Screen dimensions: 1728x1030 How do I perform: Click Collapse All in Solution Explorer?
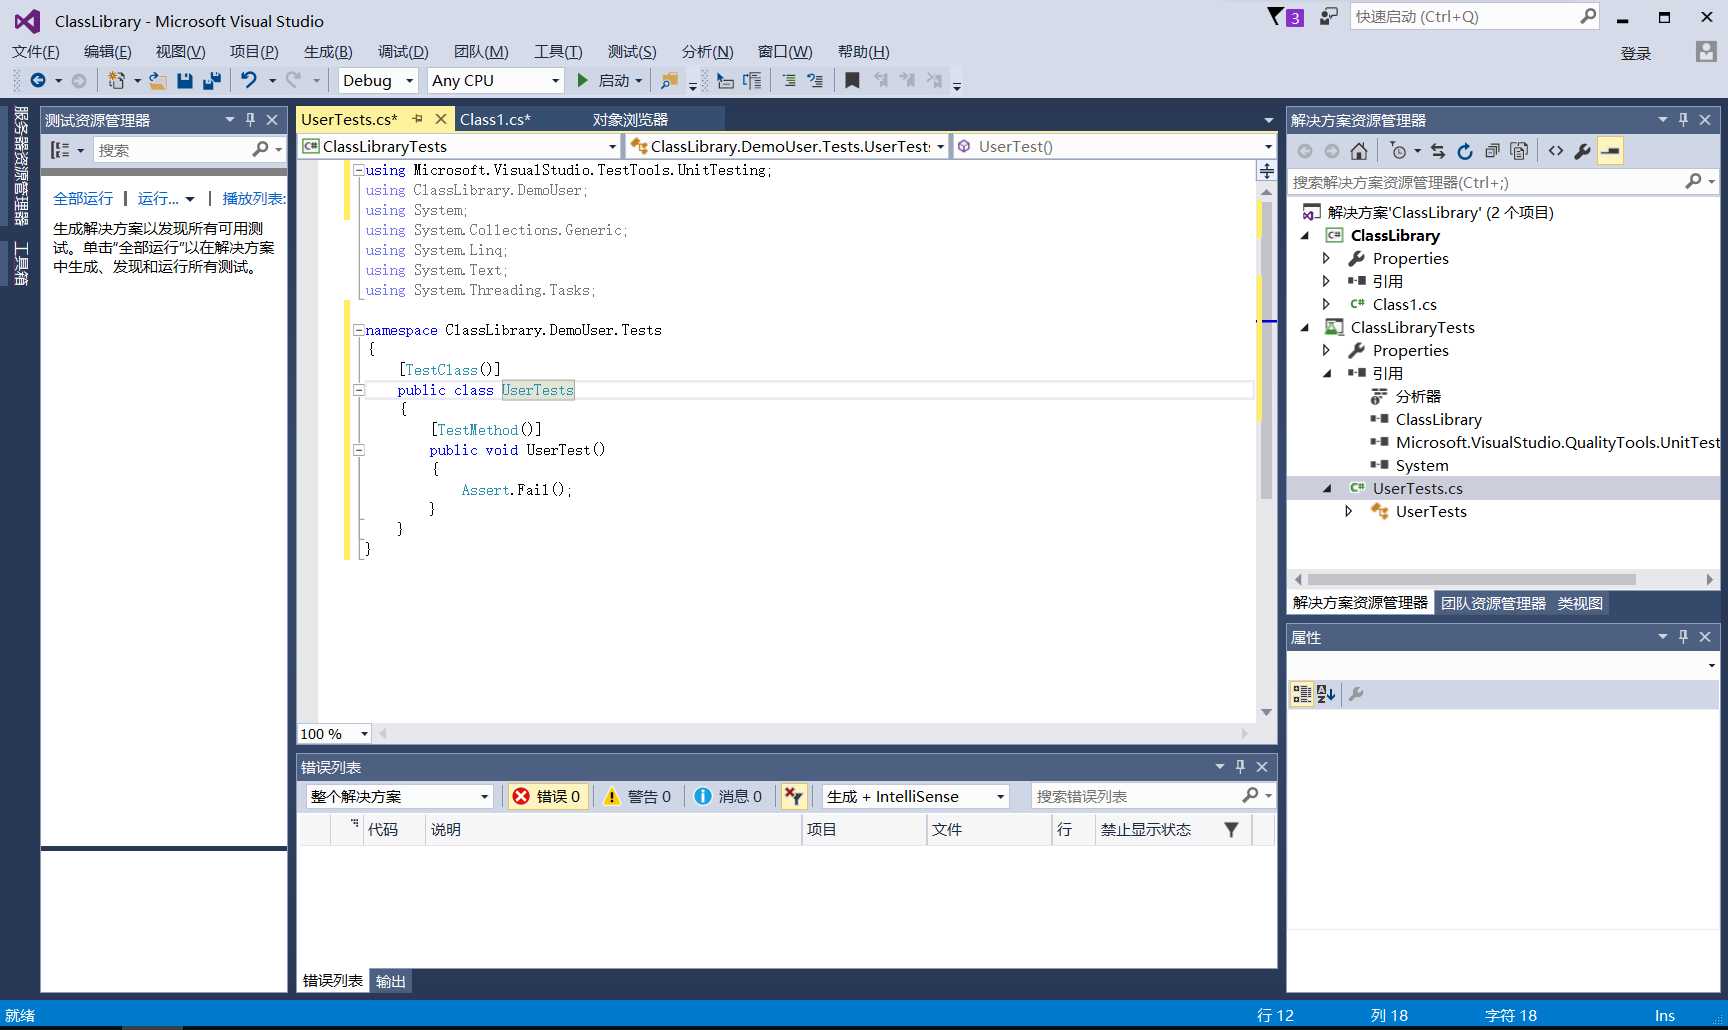pos(1492,151)
